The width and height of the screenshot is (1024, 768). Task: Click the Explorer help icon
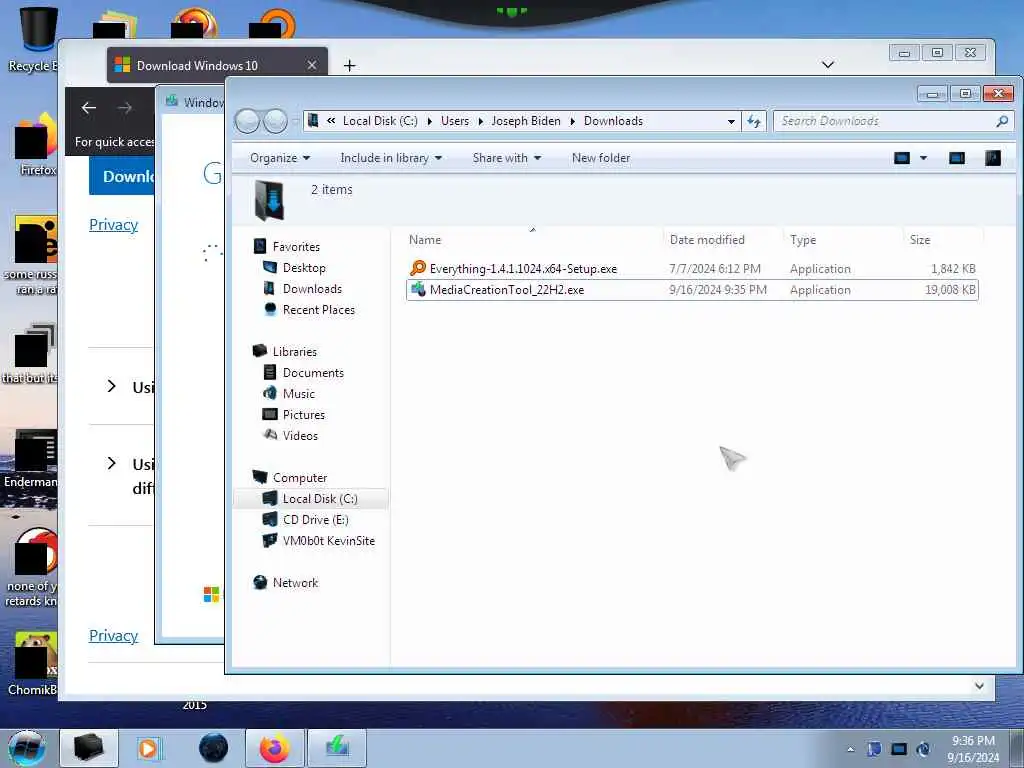point(993,158)
